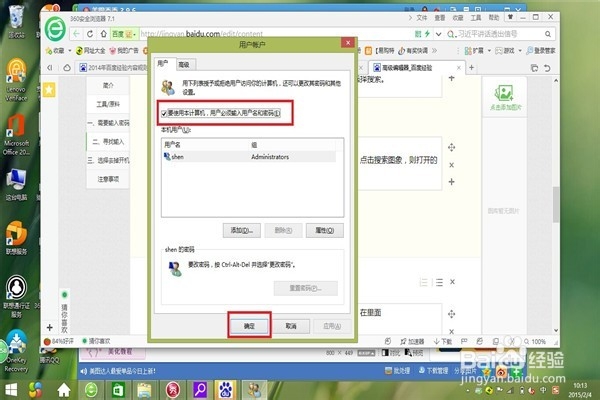Tick the 'users must enter name and password' checkbox
Viewport: 600px width, 400px height.
(164, 113)
